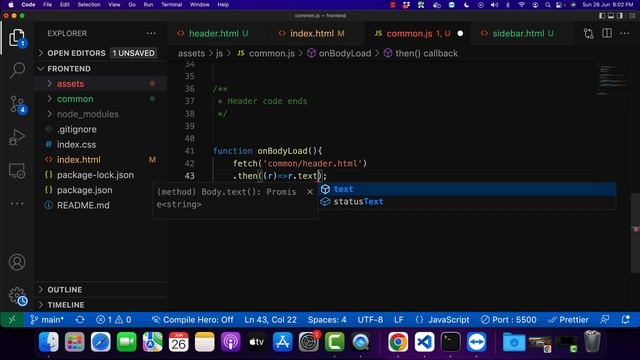
Task: Open the Explorer view icon
Action: (17, 38)
